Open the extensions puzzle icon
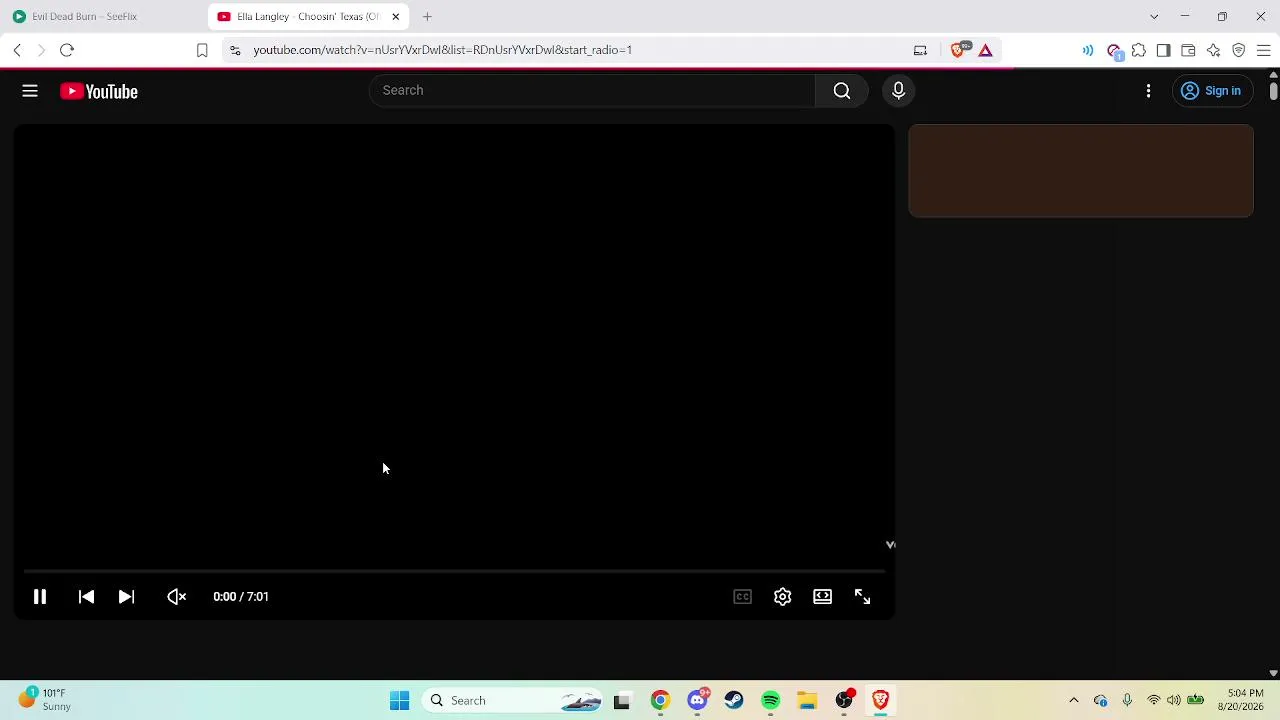The width and height of the screenshot is (1280, 720). click(1138, 50)
